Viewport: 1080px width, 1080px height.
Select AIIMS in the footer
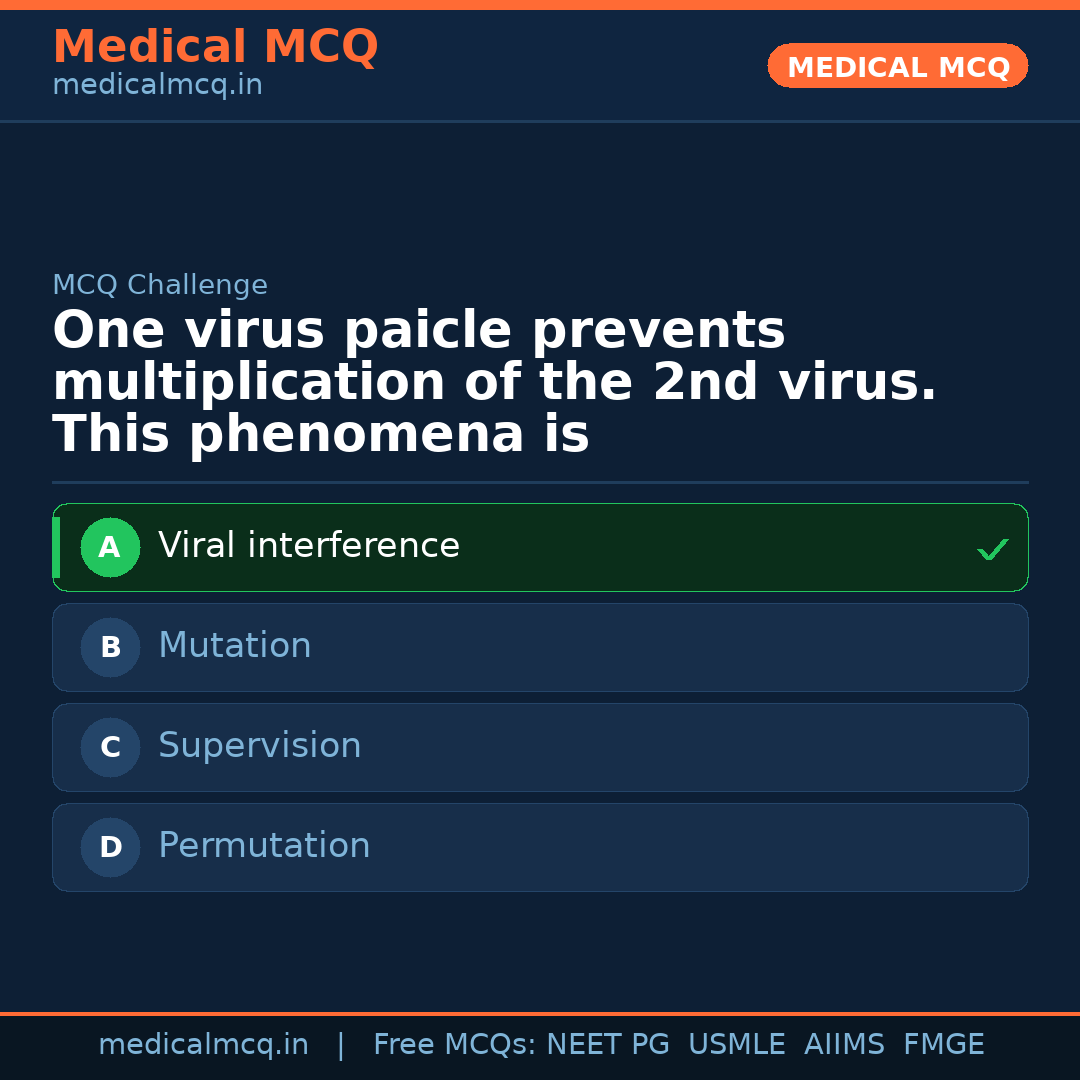point(844,1045)
